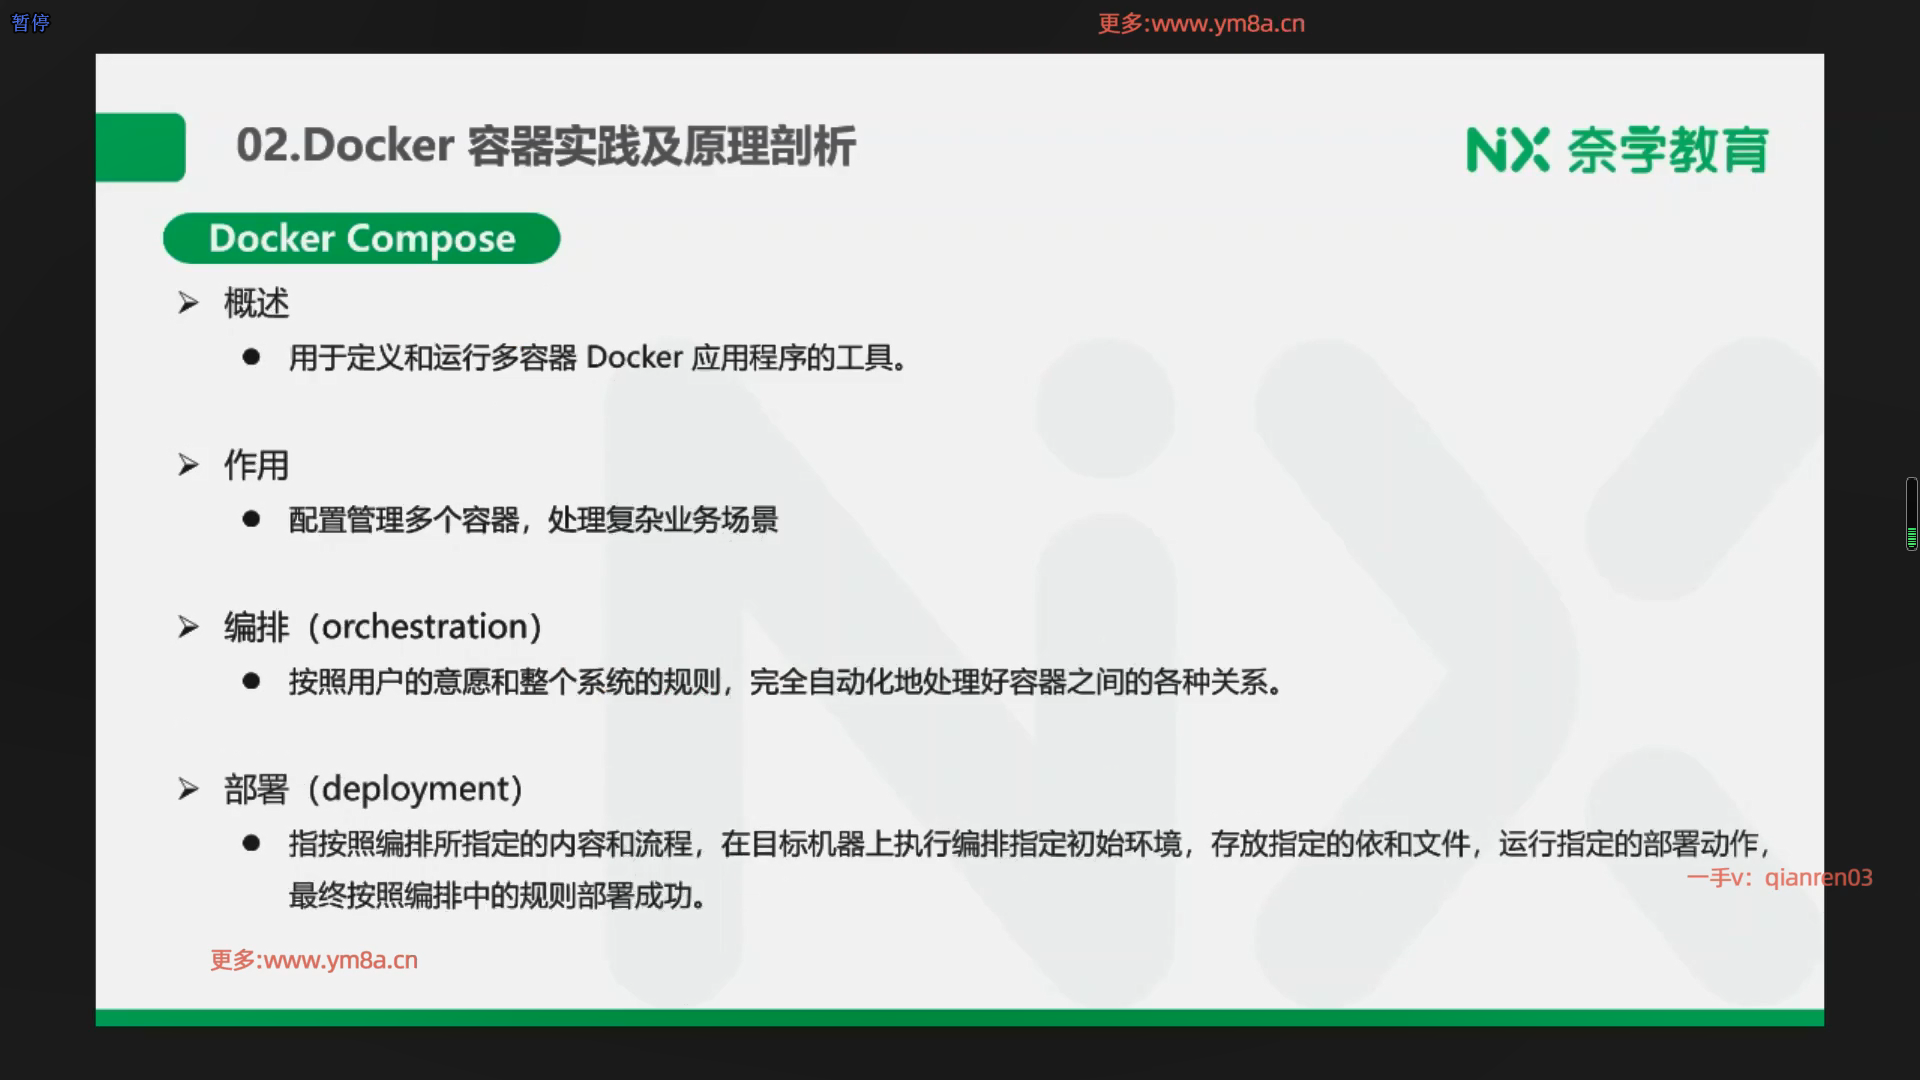Click the NX 奈学教育 logo
The width and height of the screenshot is (1920, 1080).
click(x=1617, y=150)
